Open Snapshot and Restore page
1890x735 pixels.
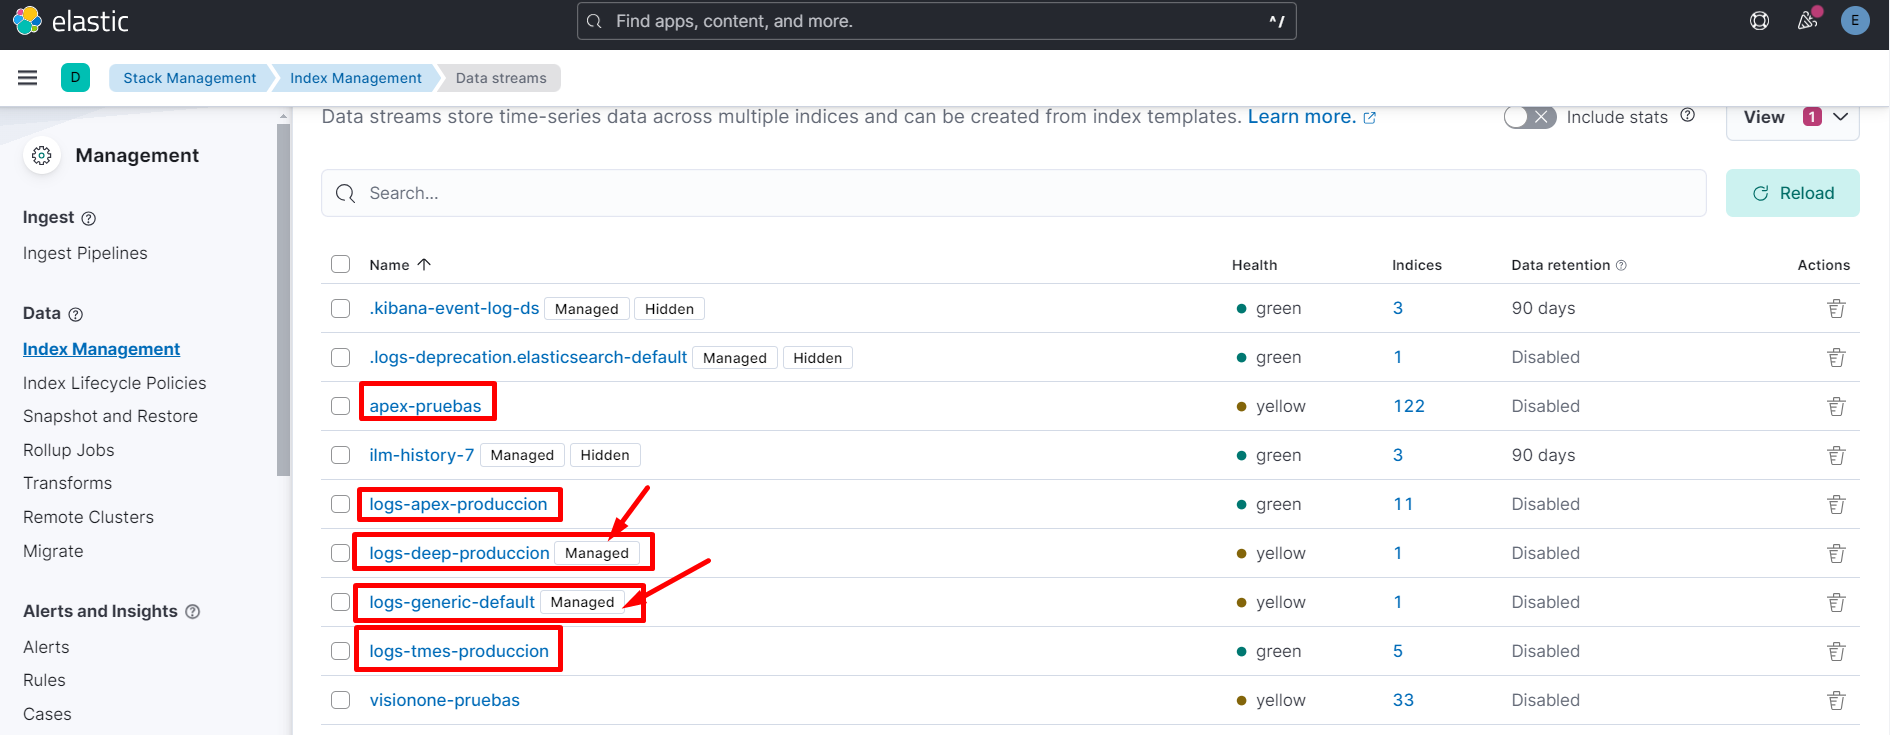tap(110, 416)
